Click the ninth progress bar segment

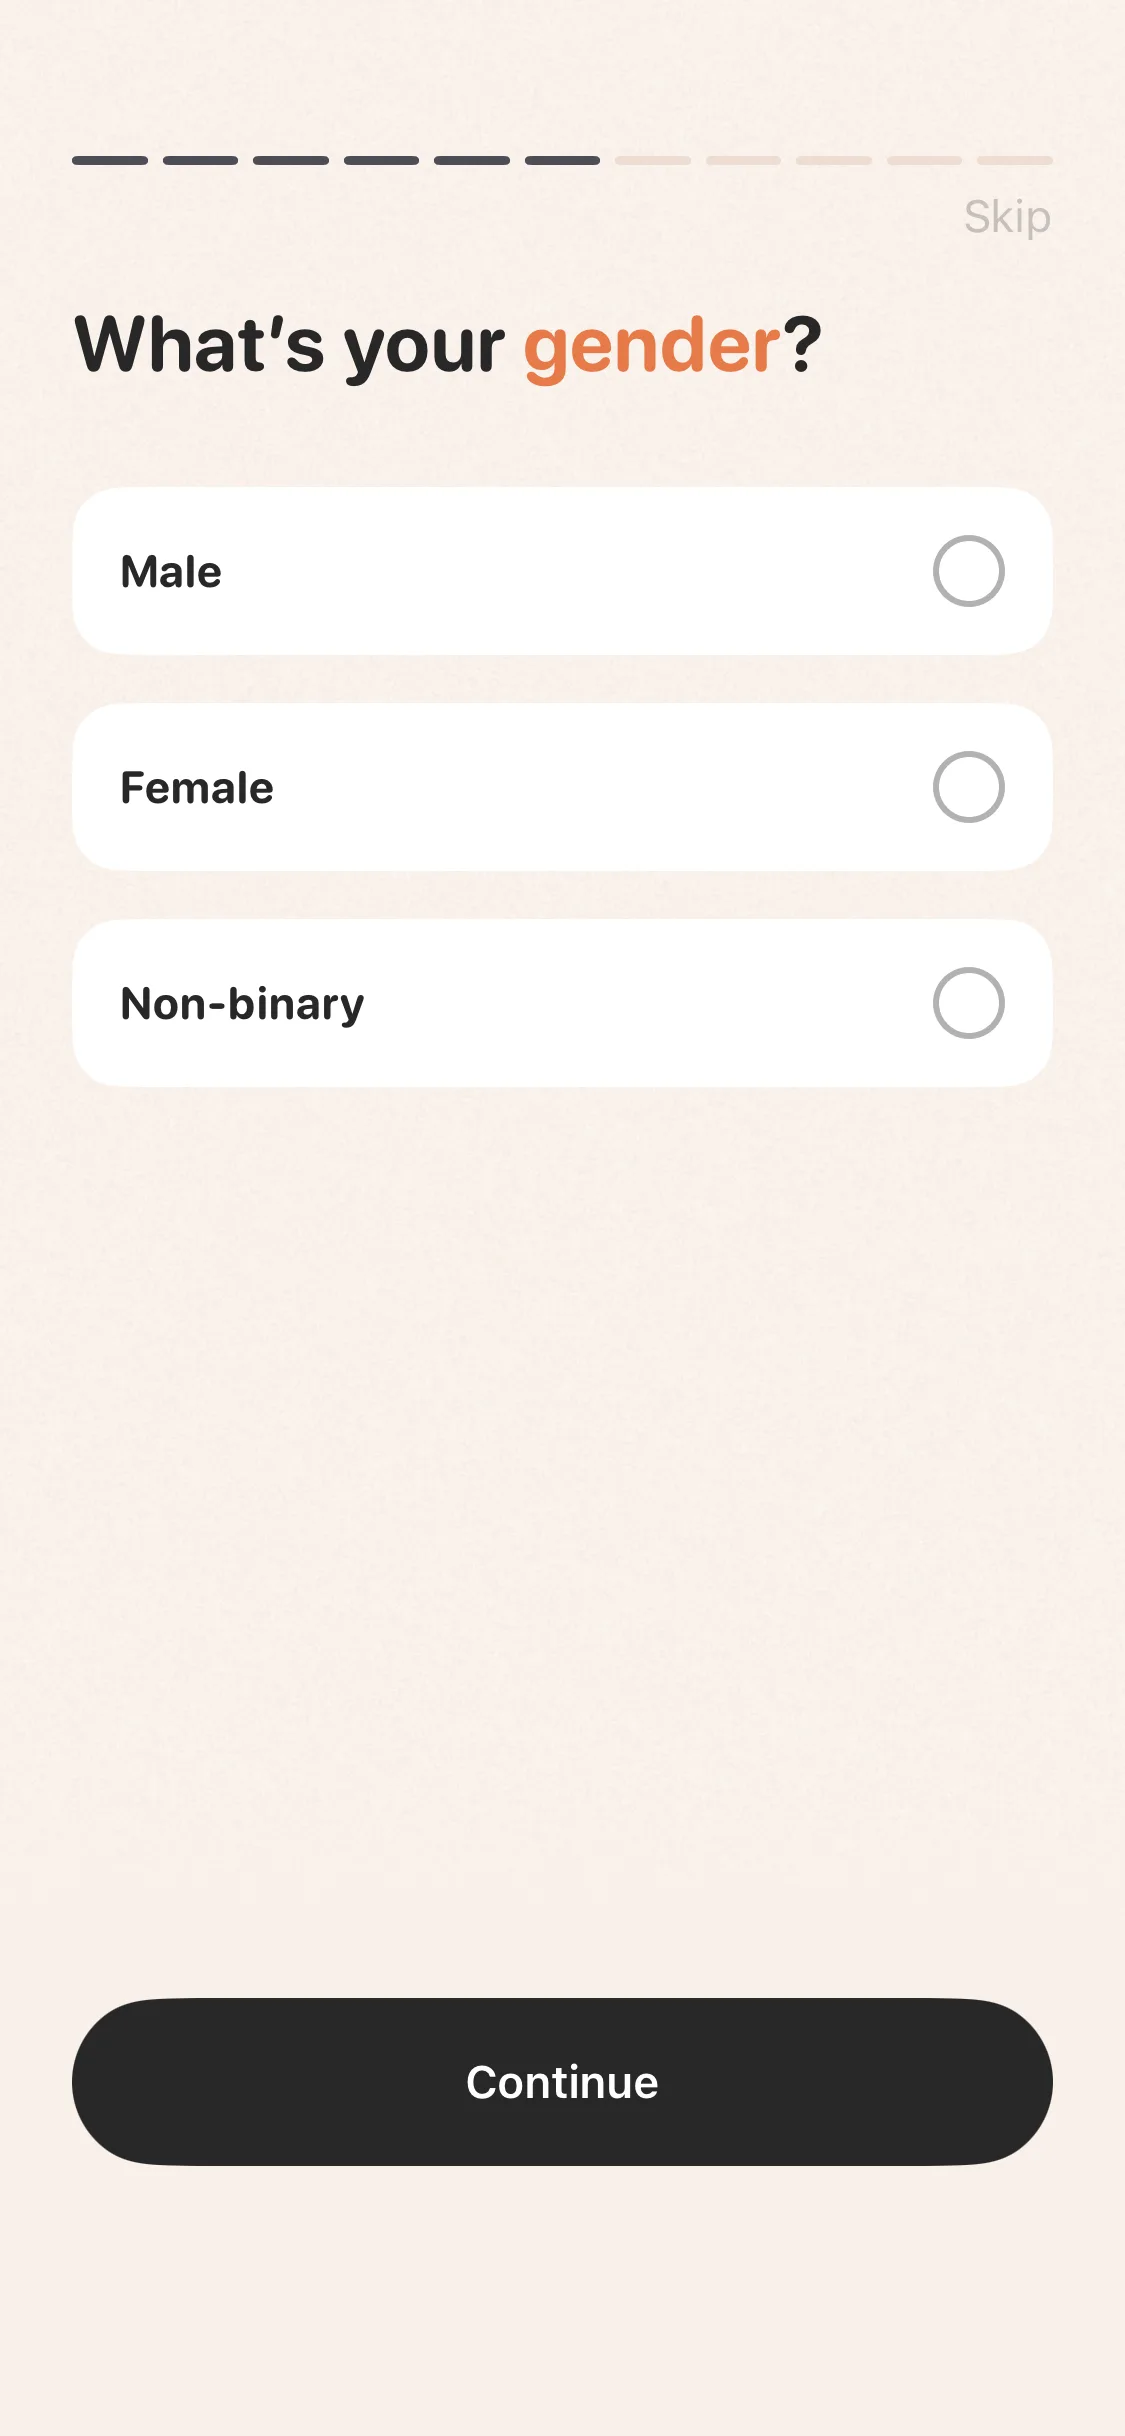click(834, 160)
